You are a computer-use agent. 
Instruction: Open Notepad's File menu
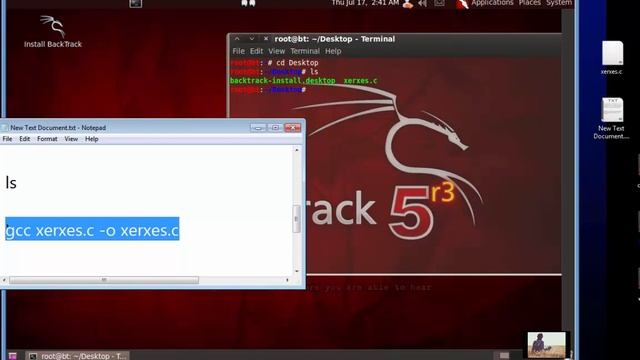coord(7,139)
